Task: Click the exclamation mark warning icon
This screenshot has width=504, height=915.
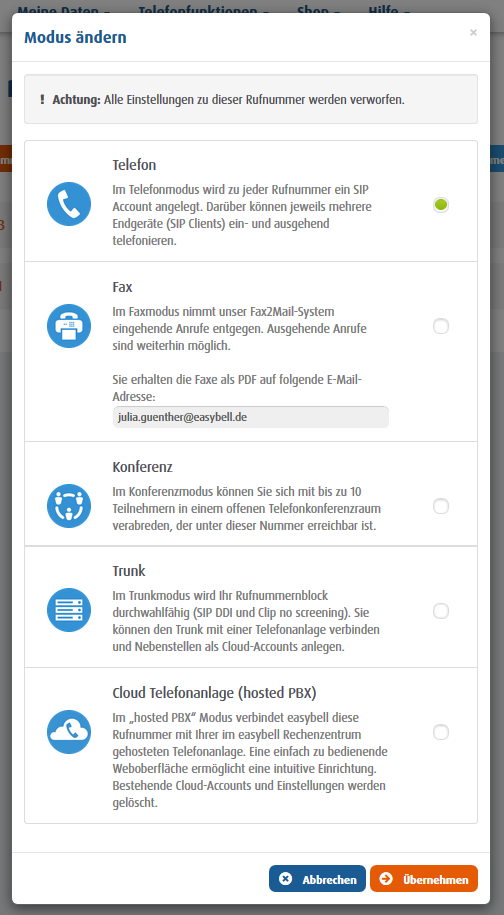Action: [x=42, y=100]
